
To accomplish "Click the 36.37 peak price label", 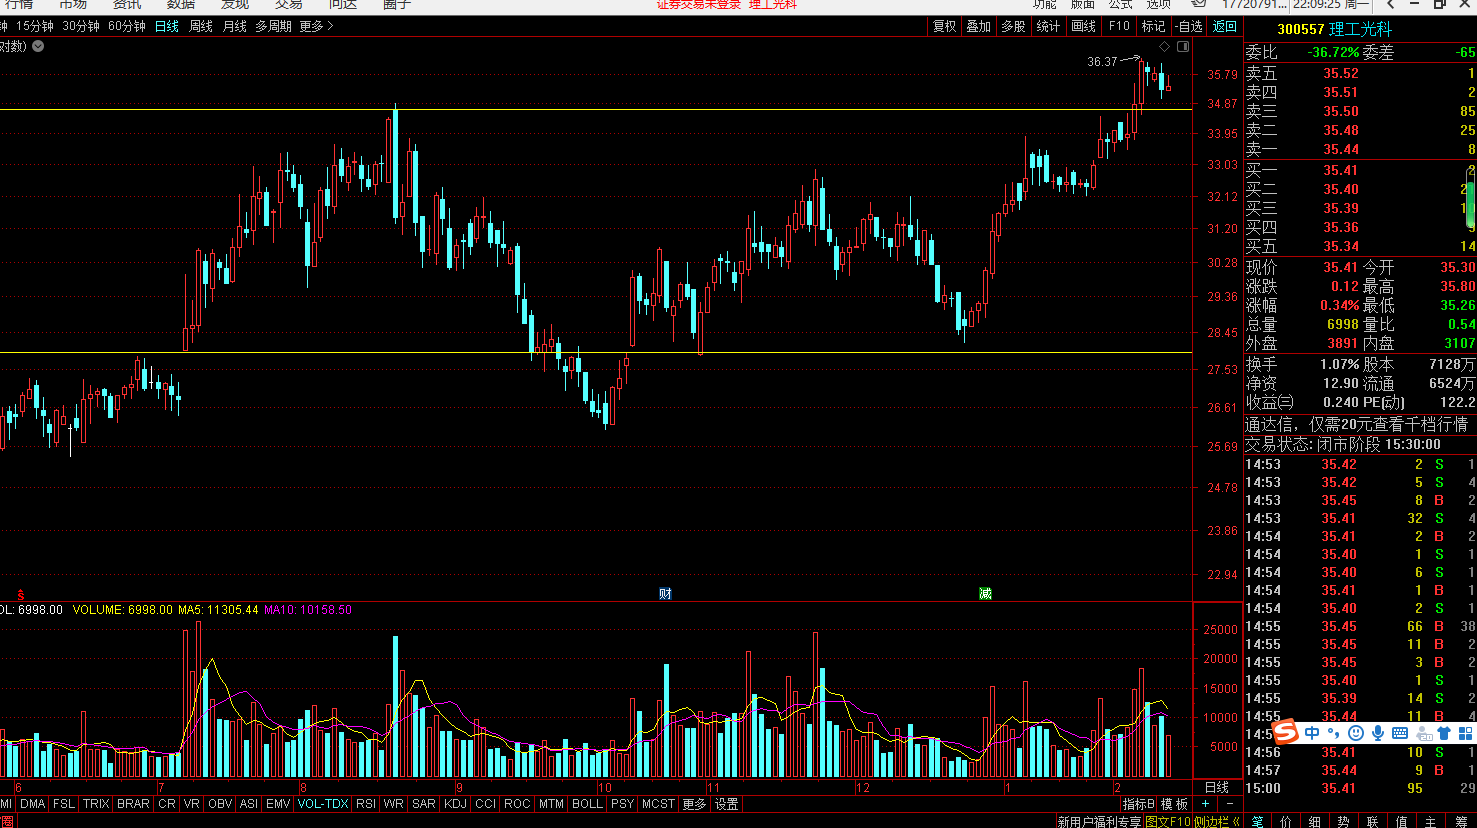I will [1102, 61].
